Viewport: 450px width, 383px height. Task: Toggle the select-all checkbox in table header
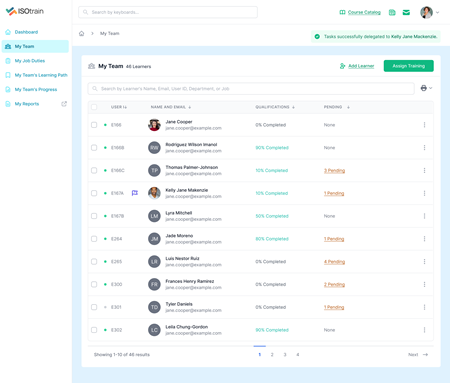click(94, 107)
